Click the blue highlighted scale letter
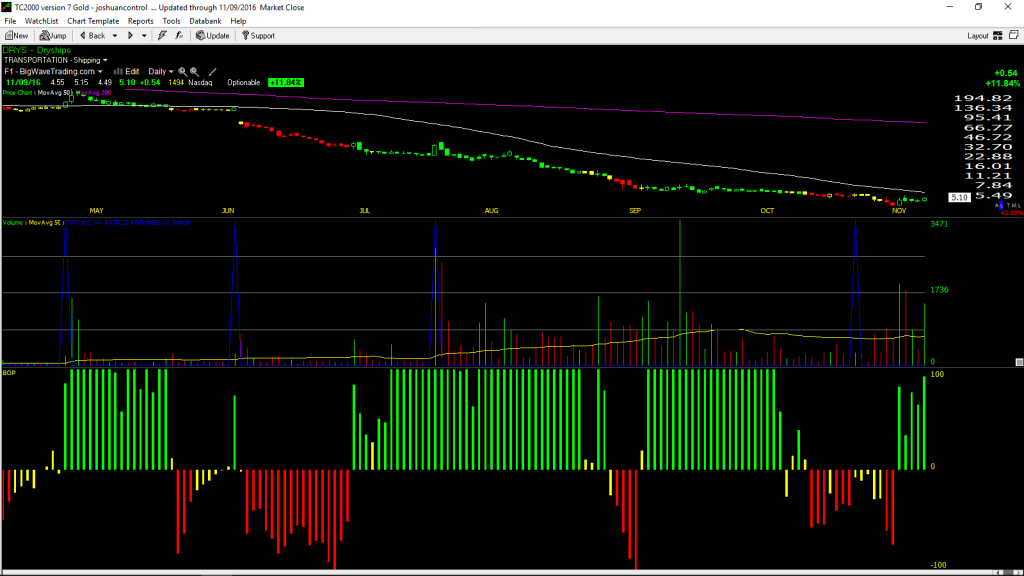Screen dimensions: 1024x576 tap(1000, 206)
